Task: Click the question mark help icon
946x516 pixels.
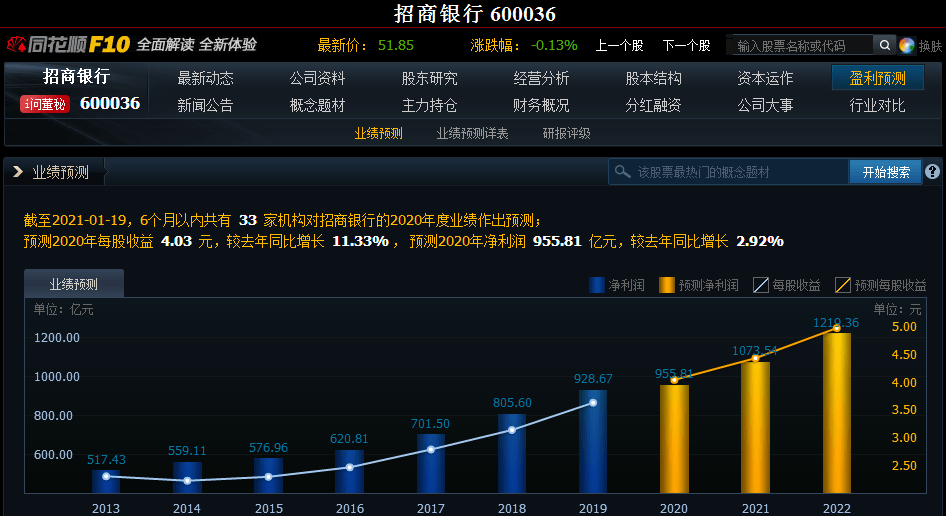Action: click(x=932, y=172)
